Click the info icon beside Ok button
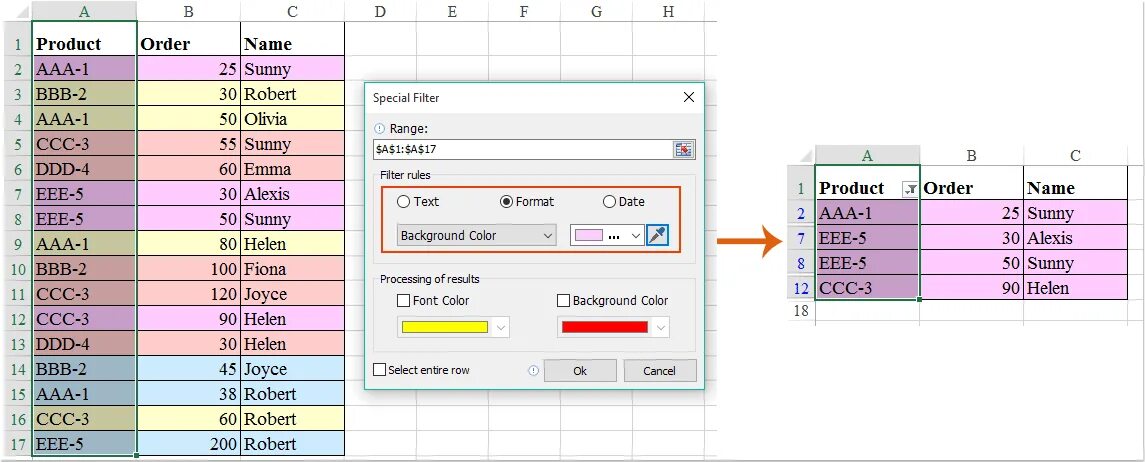The height and width of the screenshot is (462, 1145). tap(533, 371)
